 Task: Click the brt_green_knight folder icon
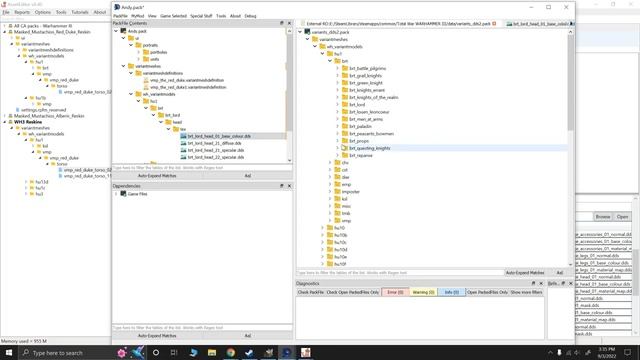pyautogui.click(x=345, y=83)
